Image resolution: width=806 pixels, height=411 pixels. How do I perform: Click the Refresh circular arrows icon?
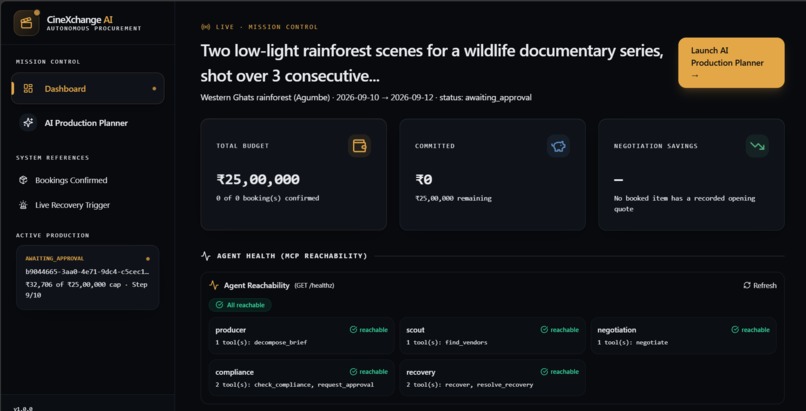(747, 285)
